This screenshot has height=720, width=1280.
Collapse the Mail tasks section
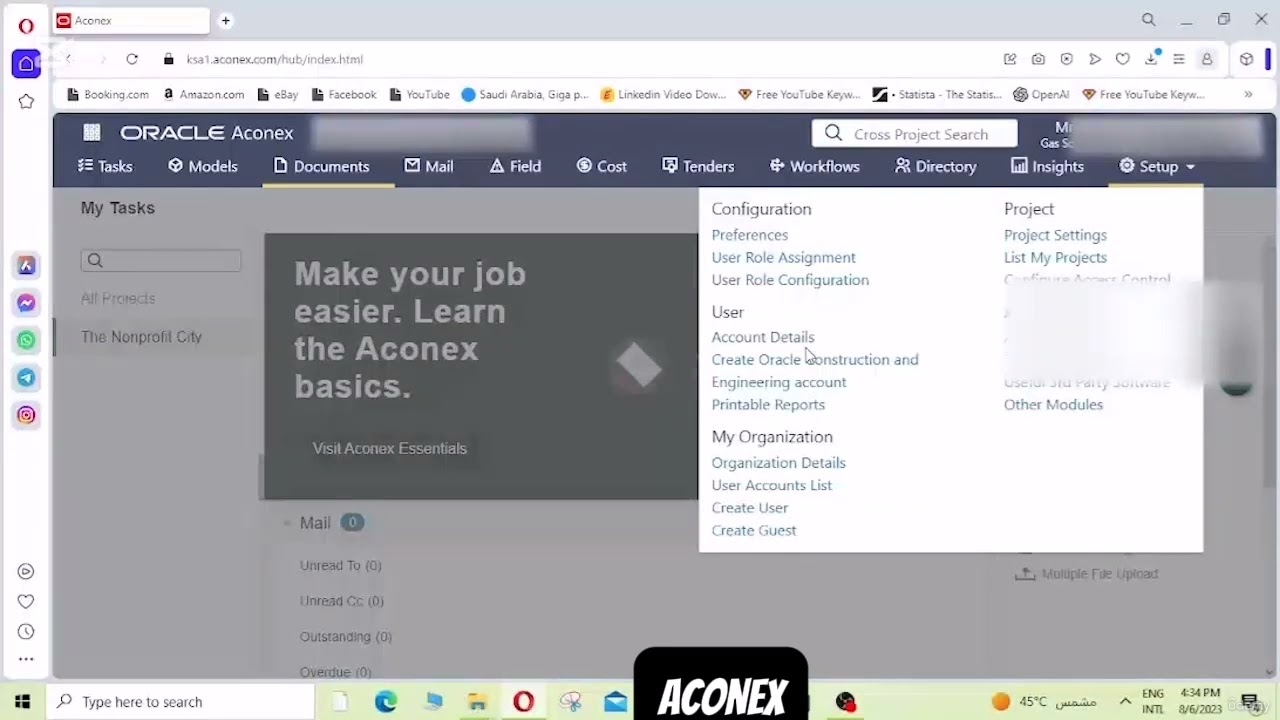point(287,523)
